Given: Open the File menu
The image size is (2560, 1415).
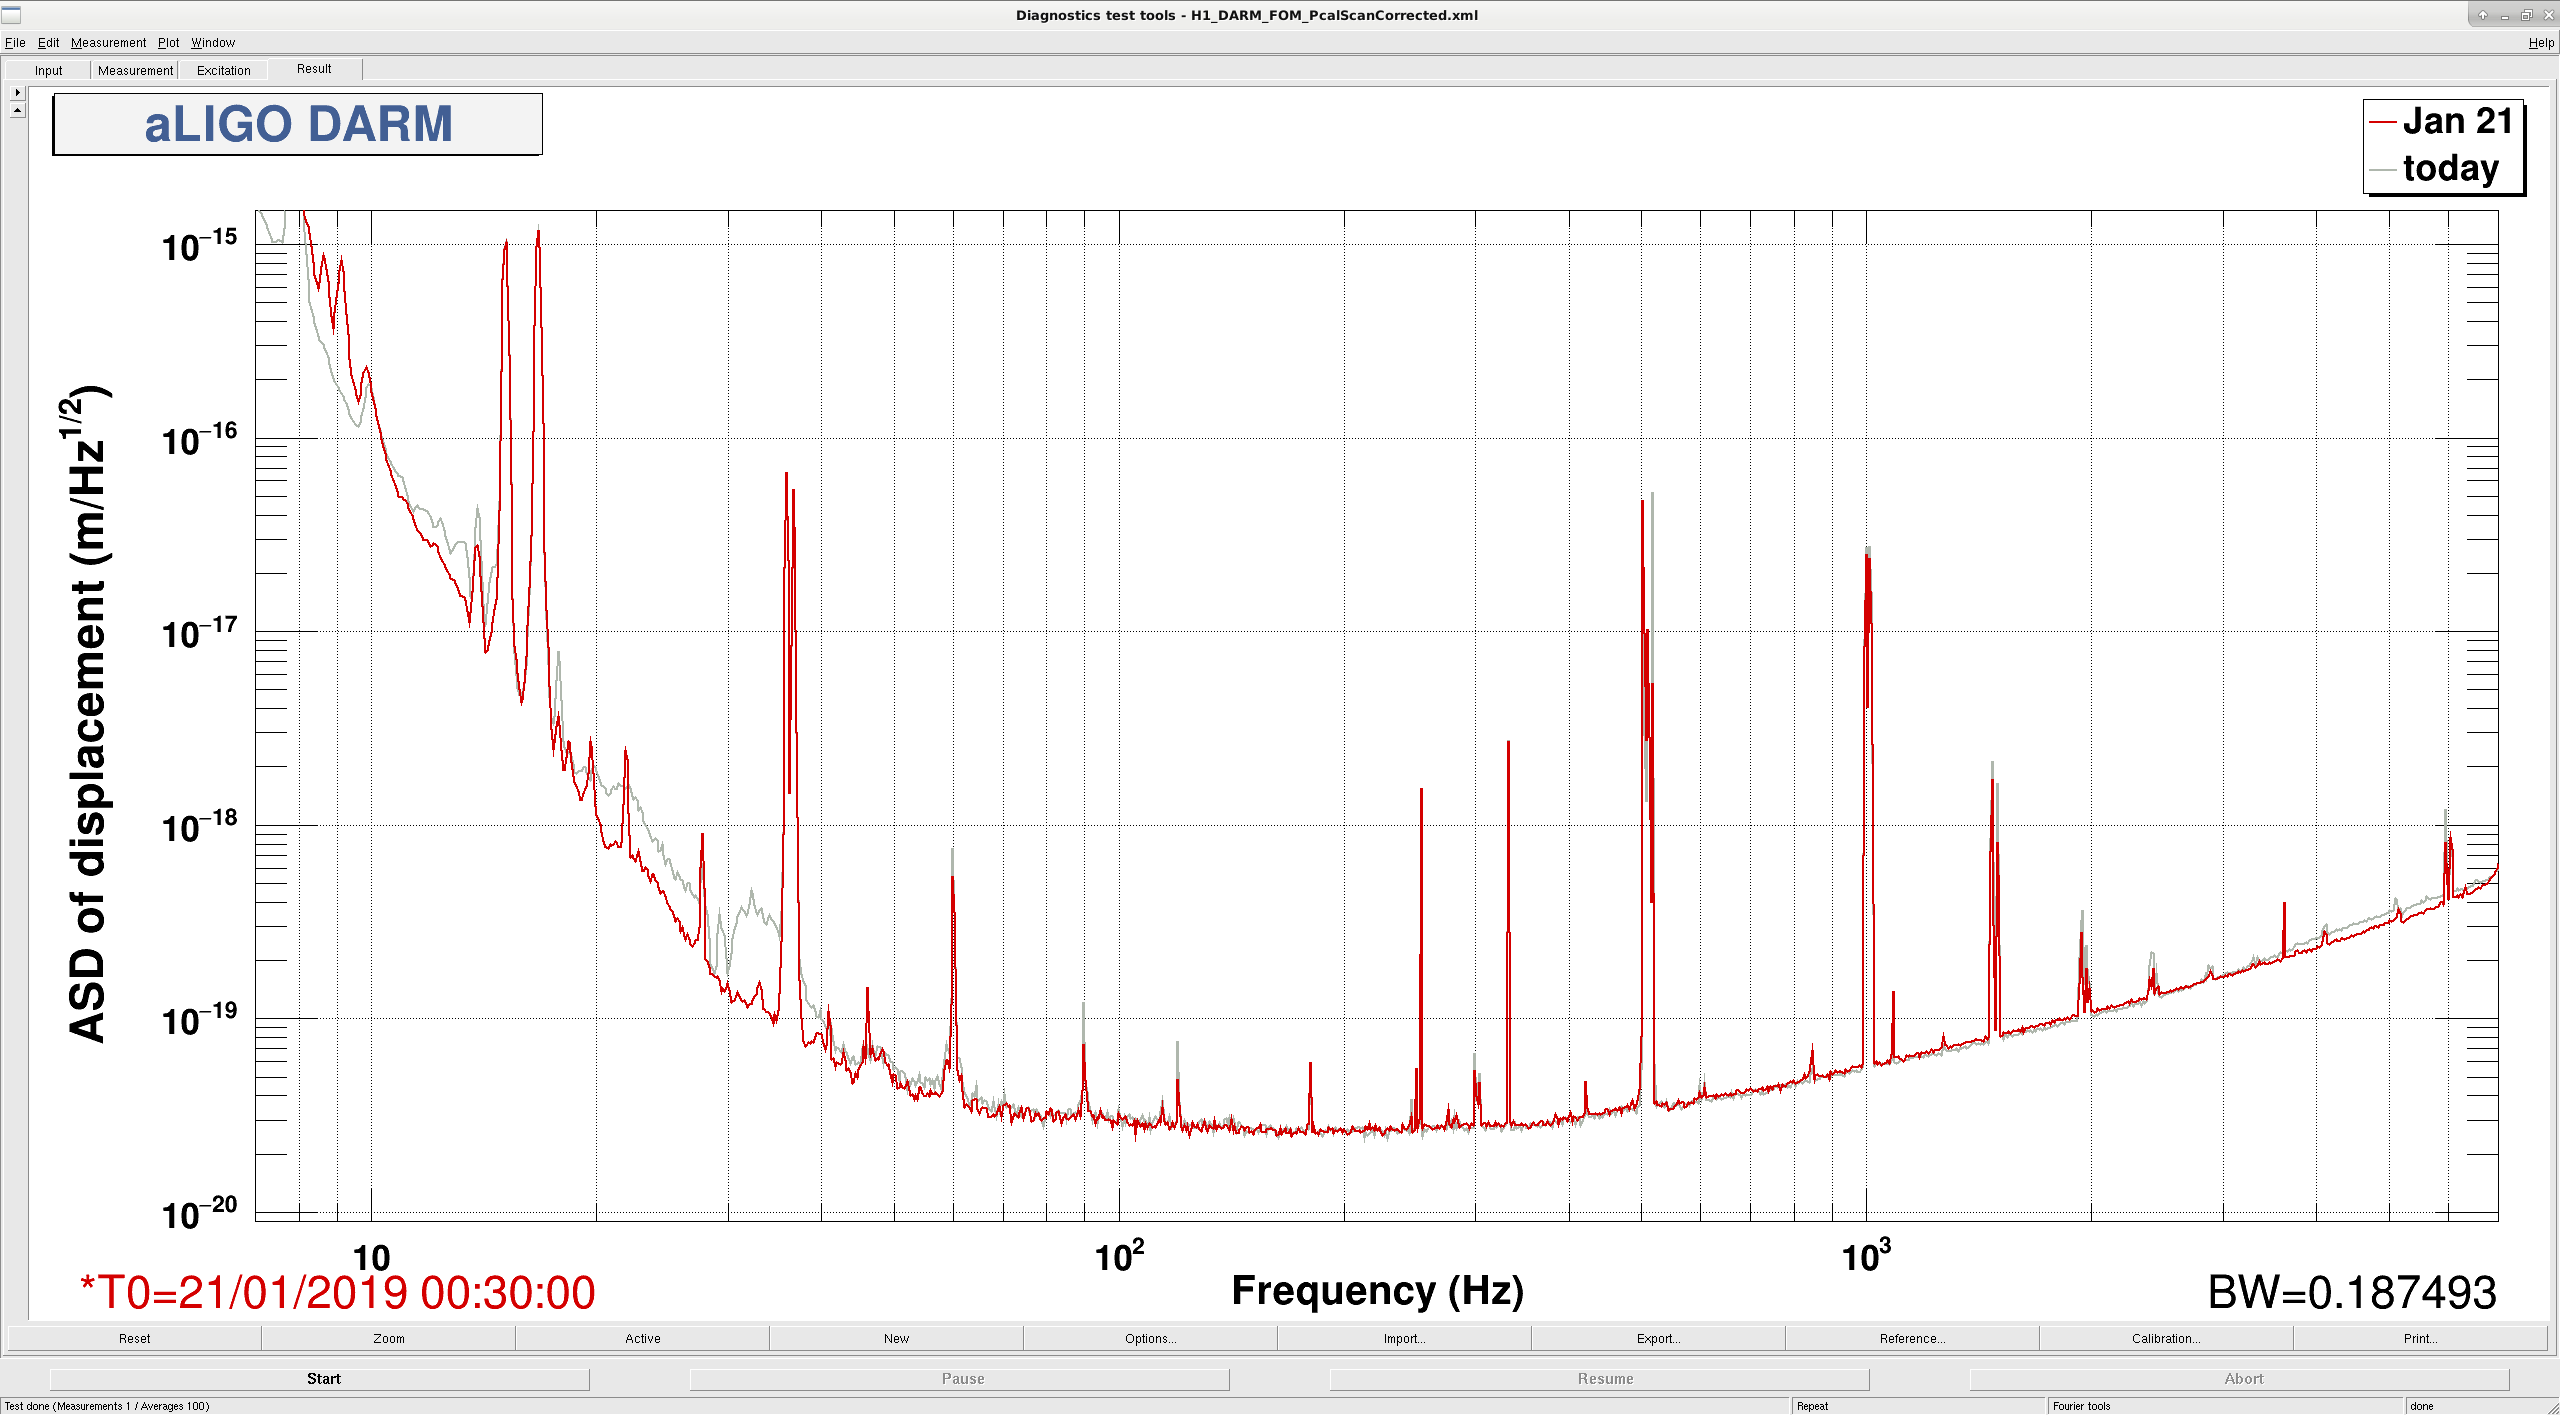Looking at the screenshot, I should pos(15,42).
